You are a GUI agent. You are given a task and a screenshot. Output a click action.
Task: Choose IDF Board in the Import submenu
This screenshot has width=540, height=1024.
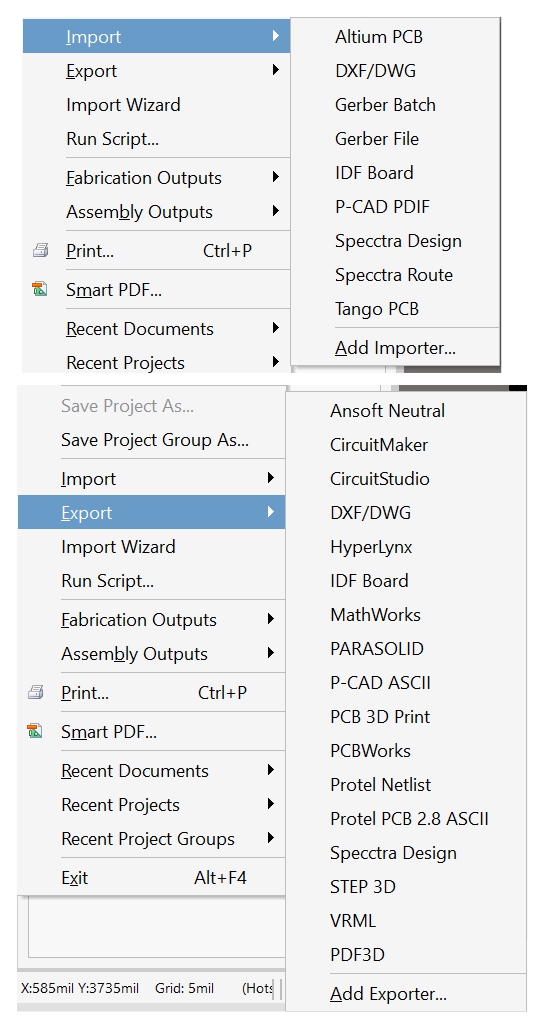374,173
